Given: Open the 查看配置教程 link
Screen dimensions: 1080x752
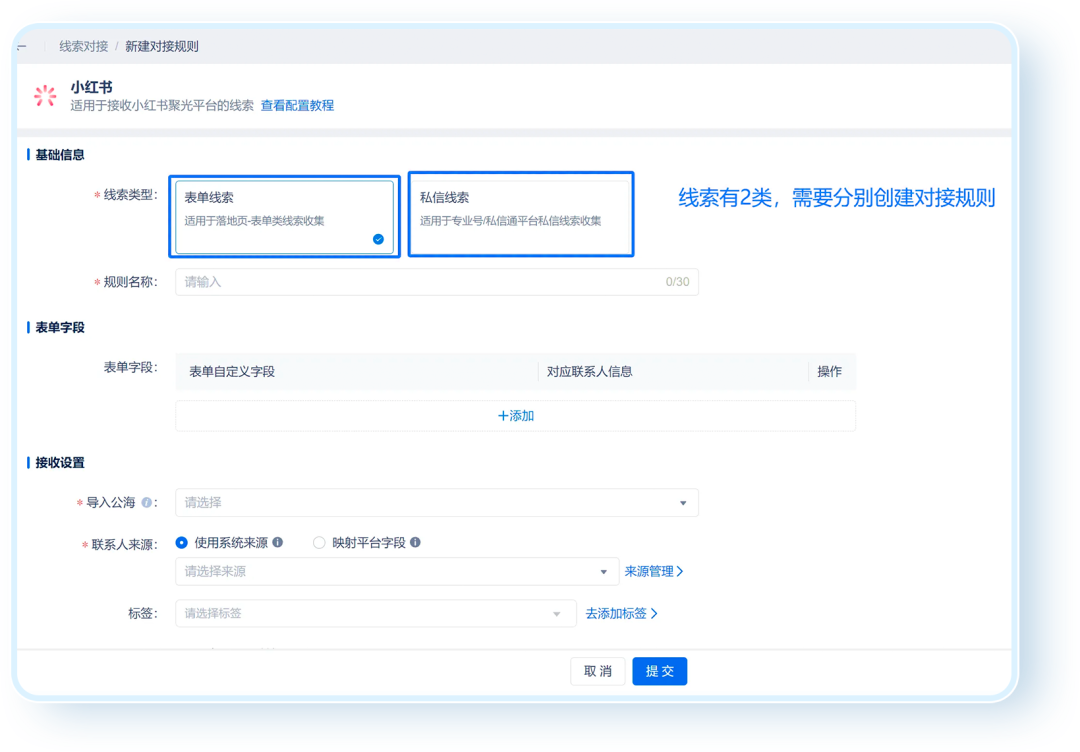Looking at the screenshot, I should point(298,105).
